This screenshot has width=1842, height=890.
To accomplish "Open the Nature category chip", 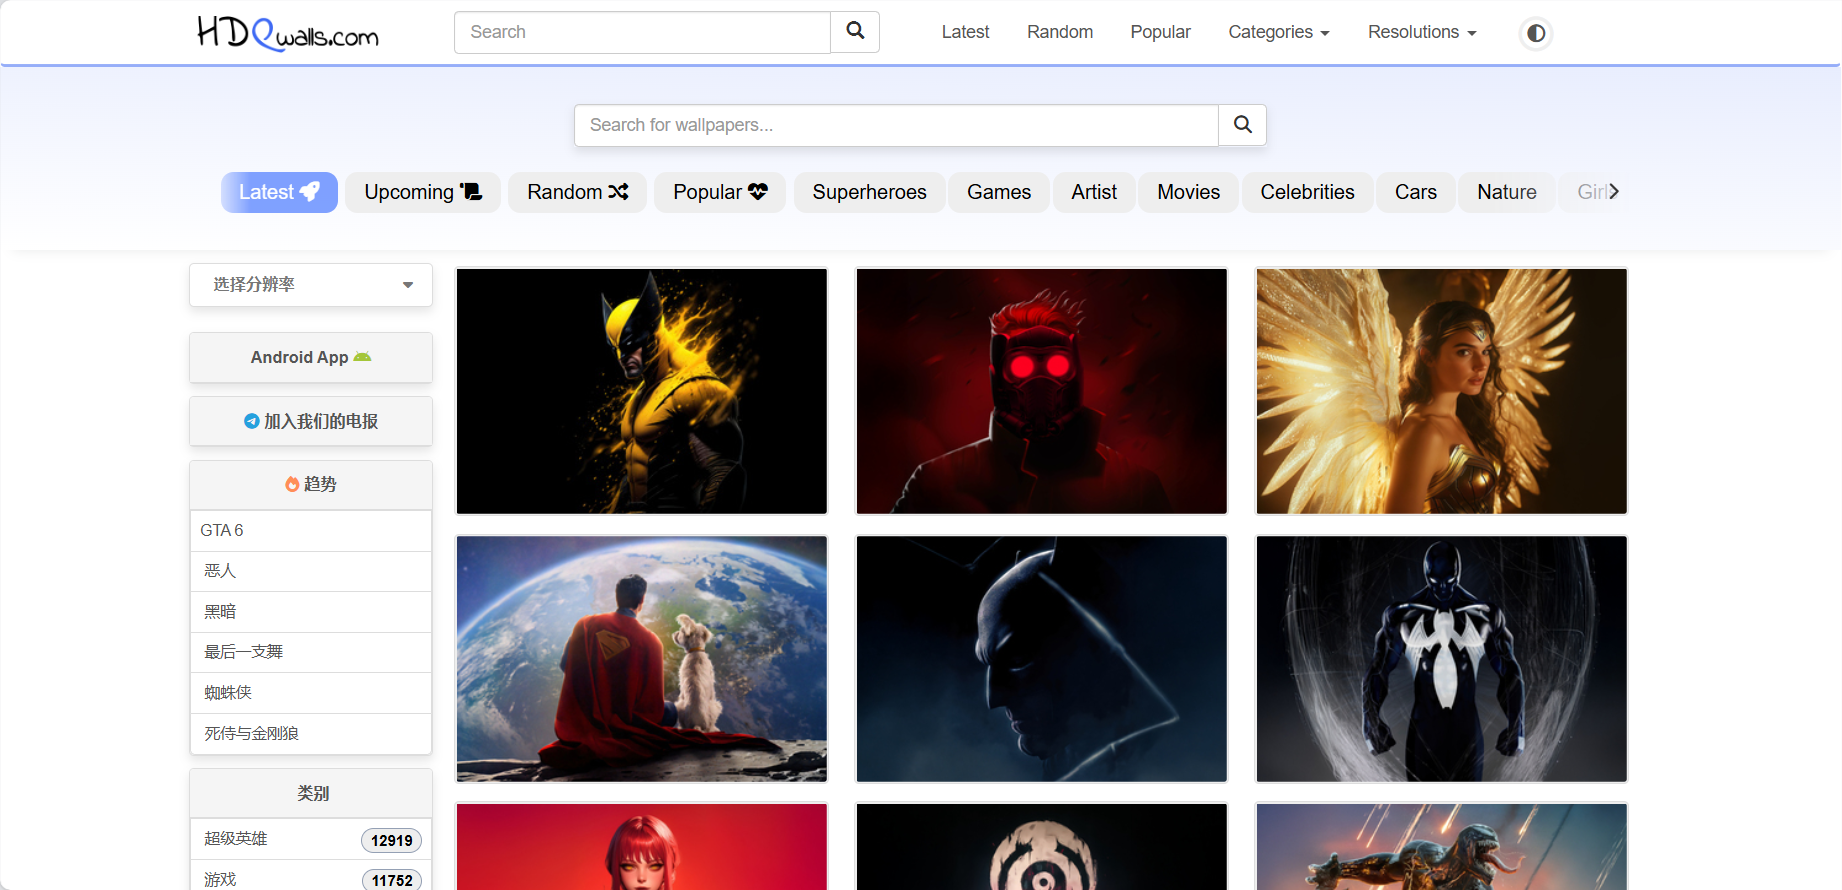I will click(1507, 192).
